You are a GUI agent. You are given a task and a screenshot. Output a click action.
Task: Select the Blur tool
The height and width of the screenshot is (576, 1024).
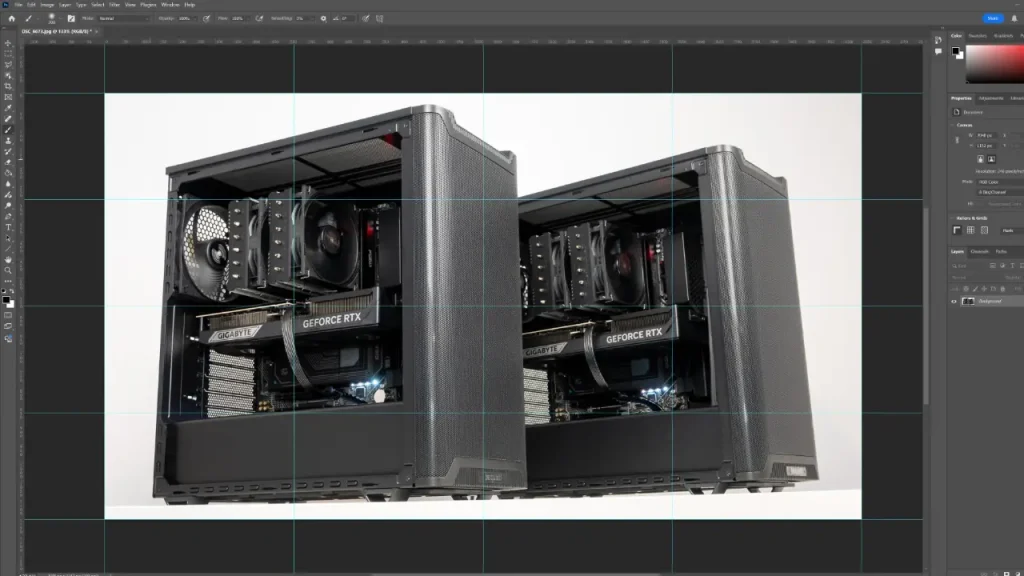[x=8, y=184]
